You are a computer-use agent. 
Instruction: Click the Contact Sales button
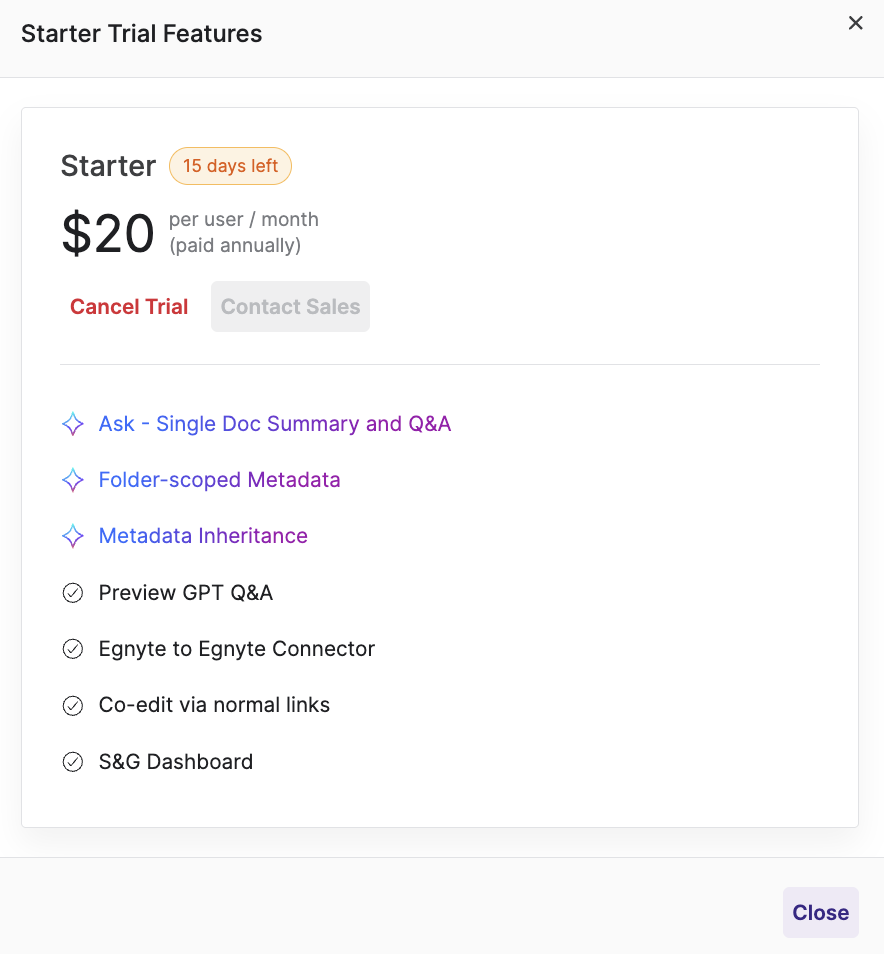point(290,306)
